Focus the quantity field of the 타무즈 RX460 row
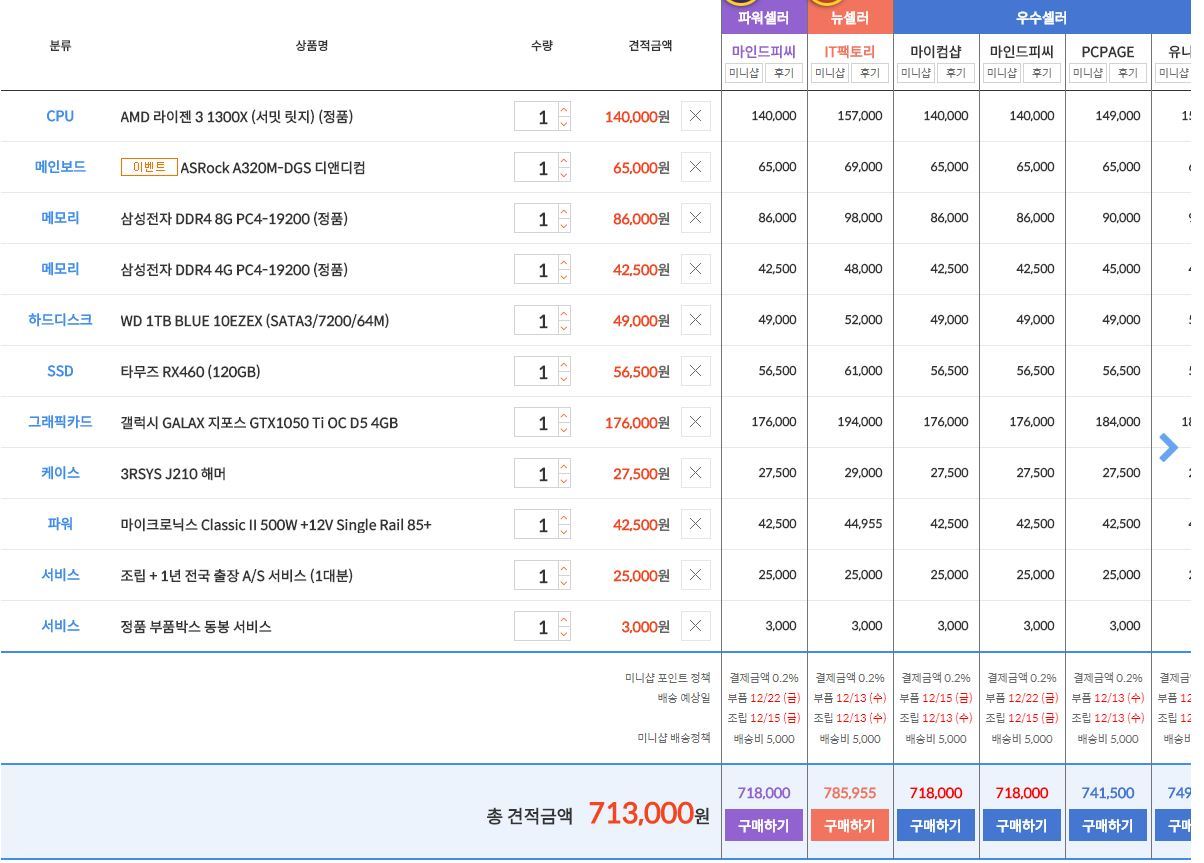Image resolution: width=1204 pixels, height=863 pixels. (536, 372)
